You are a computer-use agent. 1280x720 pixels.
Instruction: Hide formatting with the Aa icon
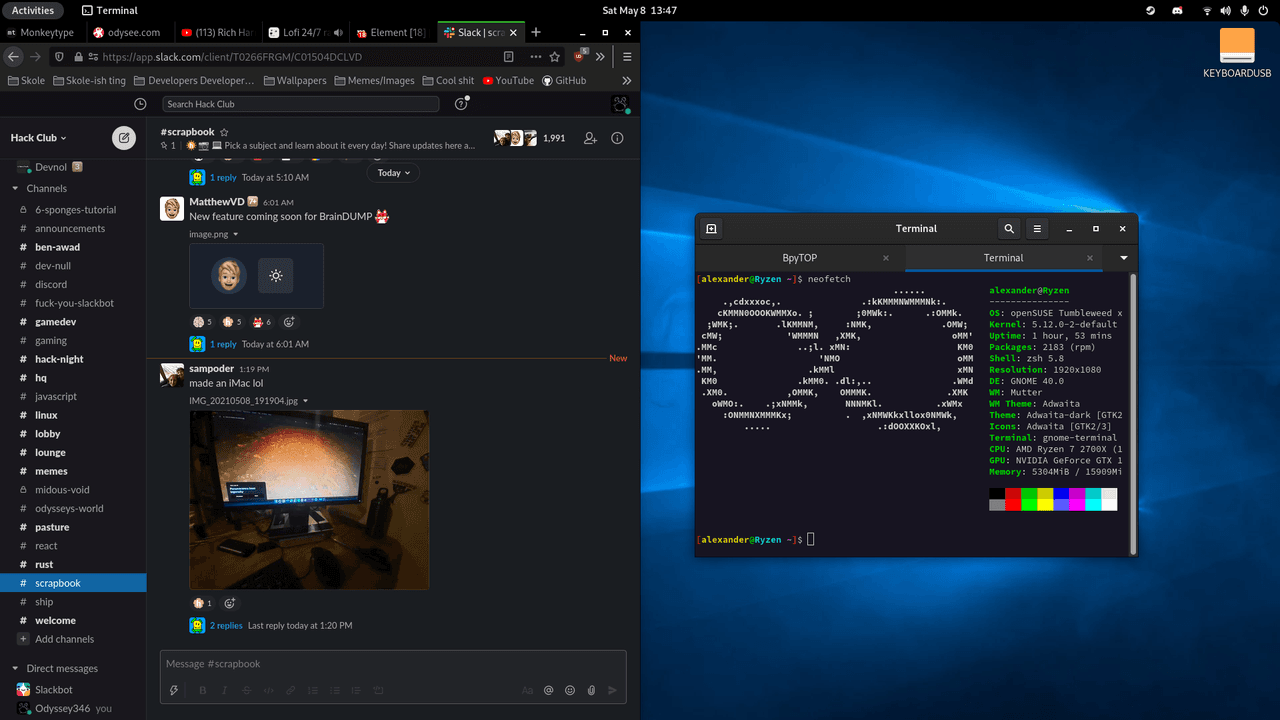(527, 690)
